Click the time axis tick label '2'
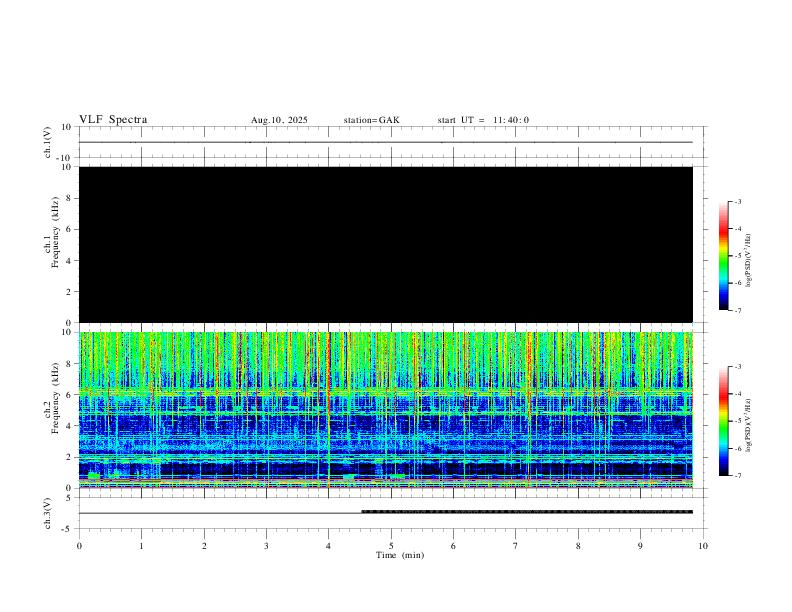 [204, 546]
